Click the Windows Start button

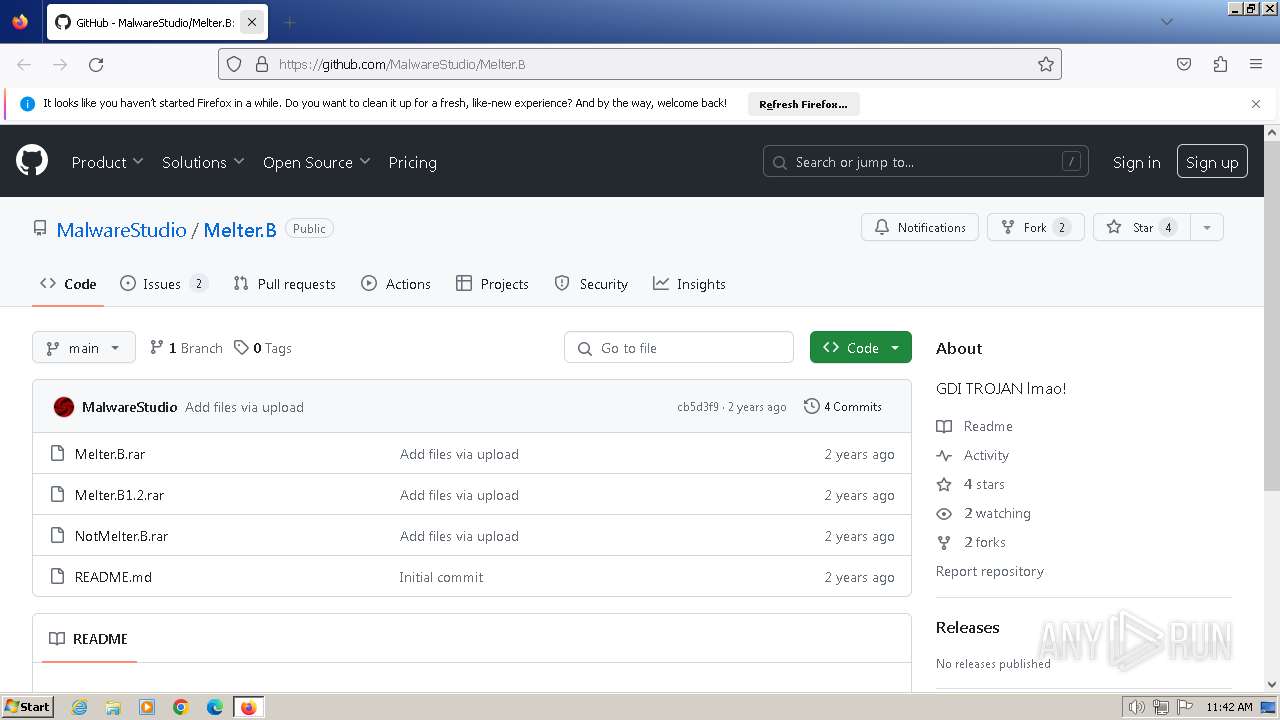pyautogui.click(x=27, y=706)
